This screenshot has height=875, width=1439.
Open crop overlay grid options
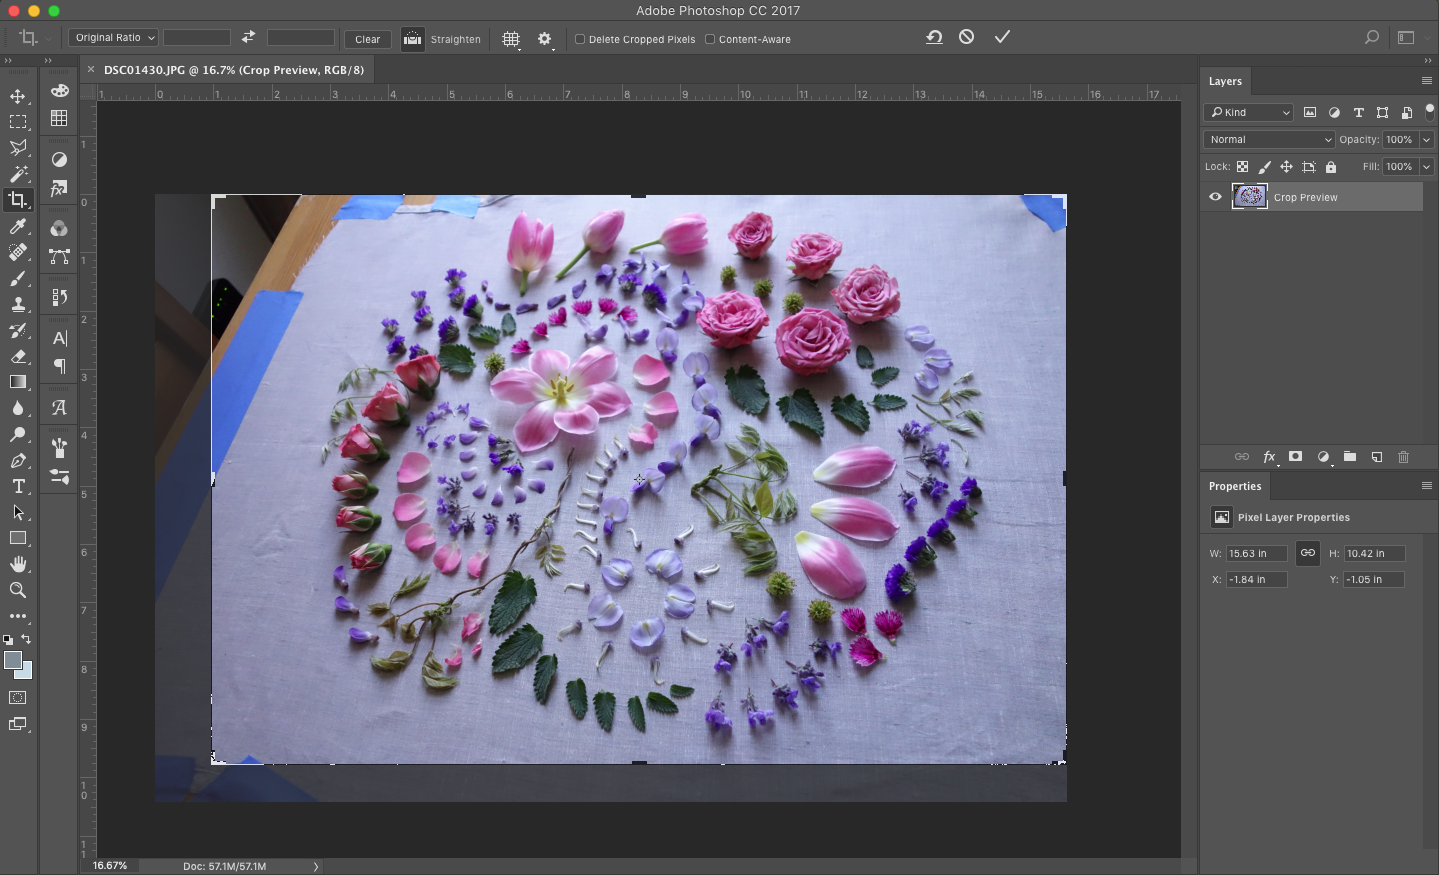[511, 39]
